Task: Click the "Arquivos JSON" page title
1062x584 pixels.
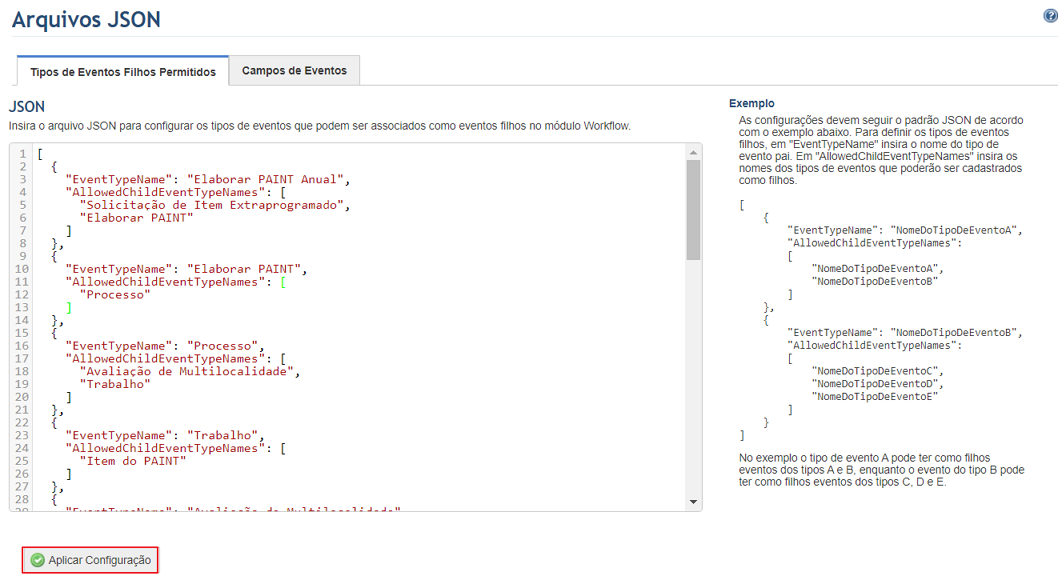Action: (x=86, y=20)
